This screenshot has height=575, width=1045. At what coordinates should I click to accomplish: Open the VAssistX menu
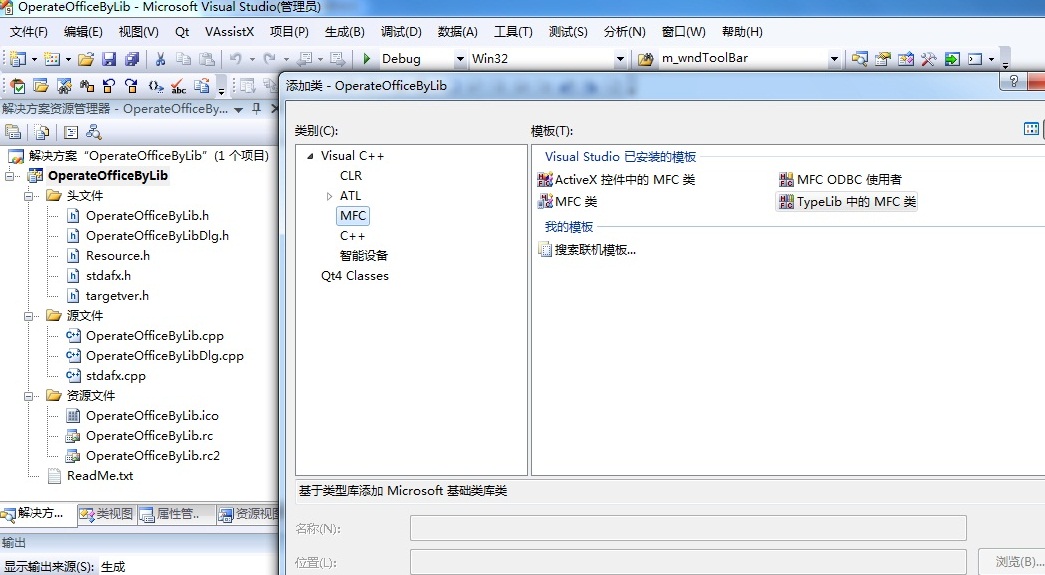coord(229,32)
